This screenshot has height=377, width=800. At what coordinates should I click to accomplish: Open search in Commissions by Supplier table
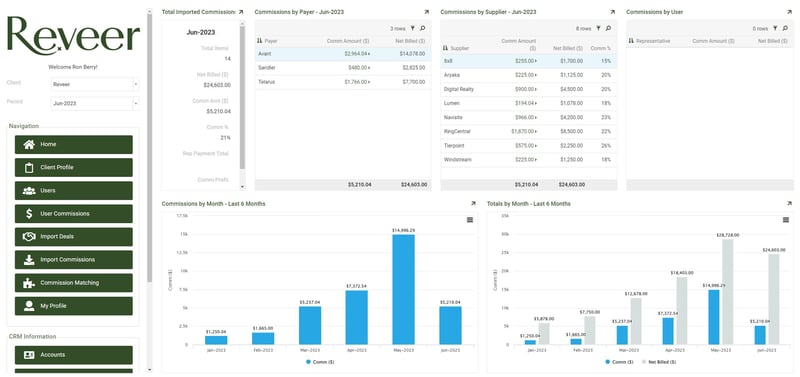[608, 29]
